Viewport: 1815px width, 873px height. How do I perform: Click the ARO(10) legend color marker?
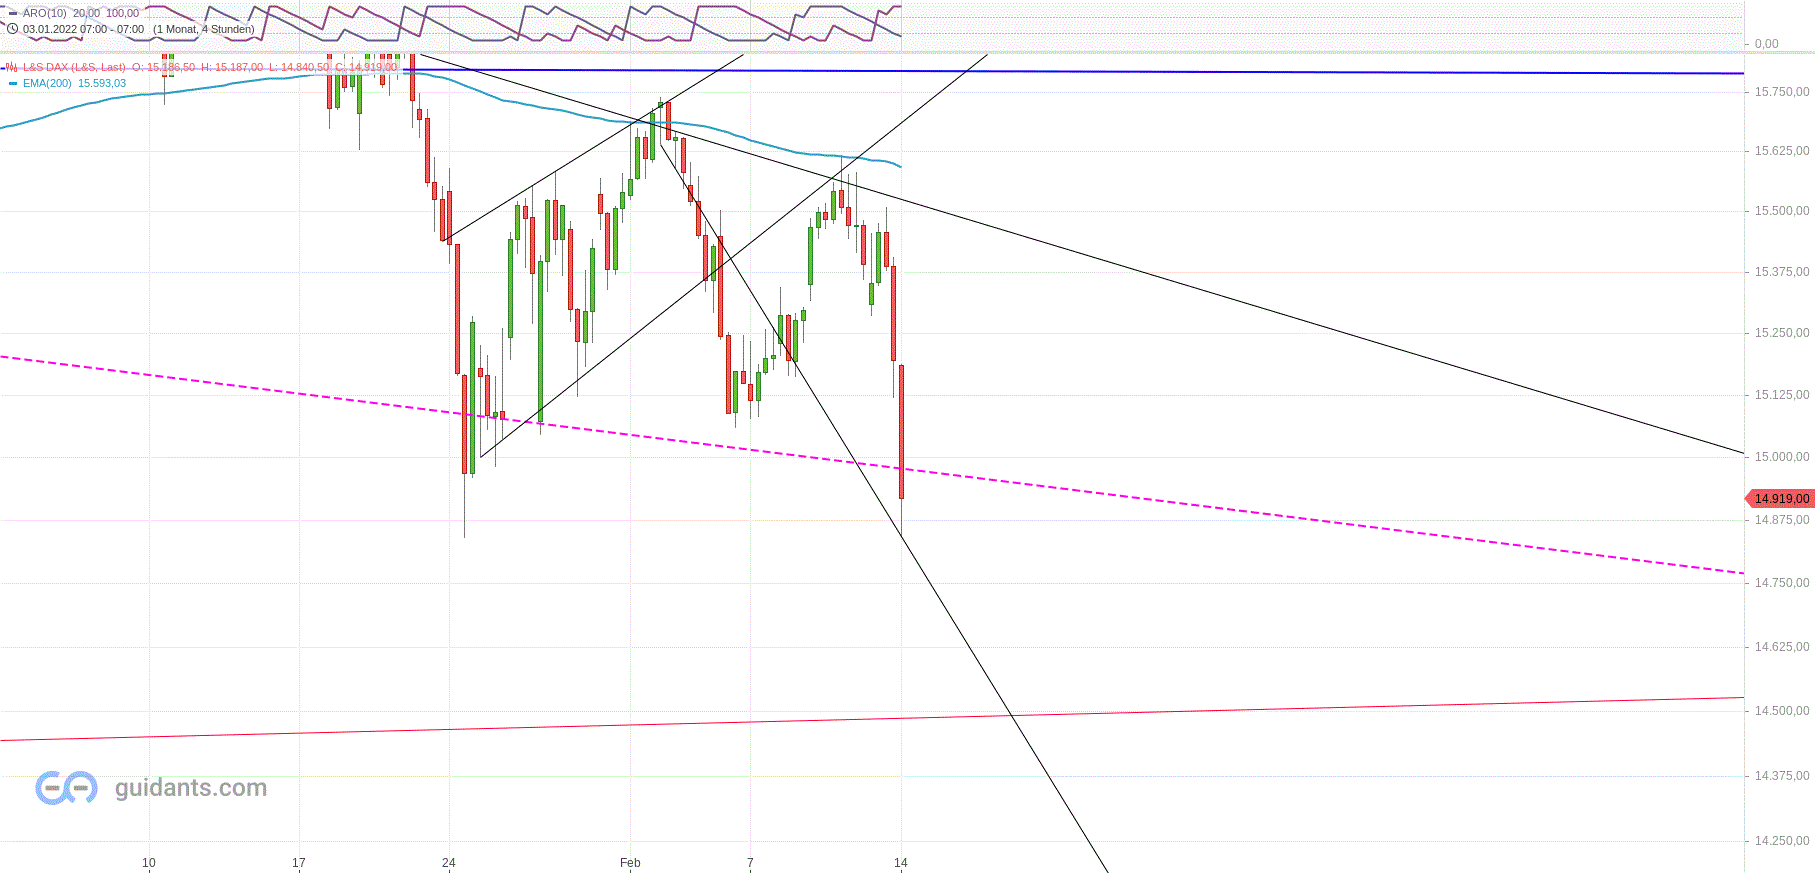(13, 14)
